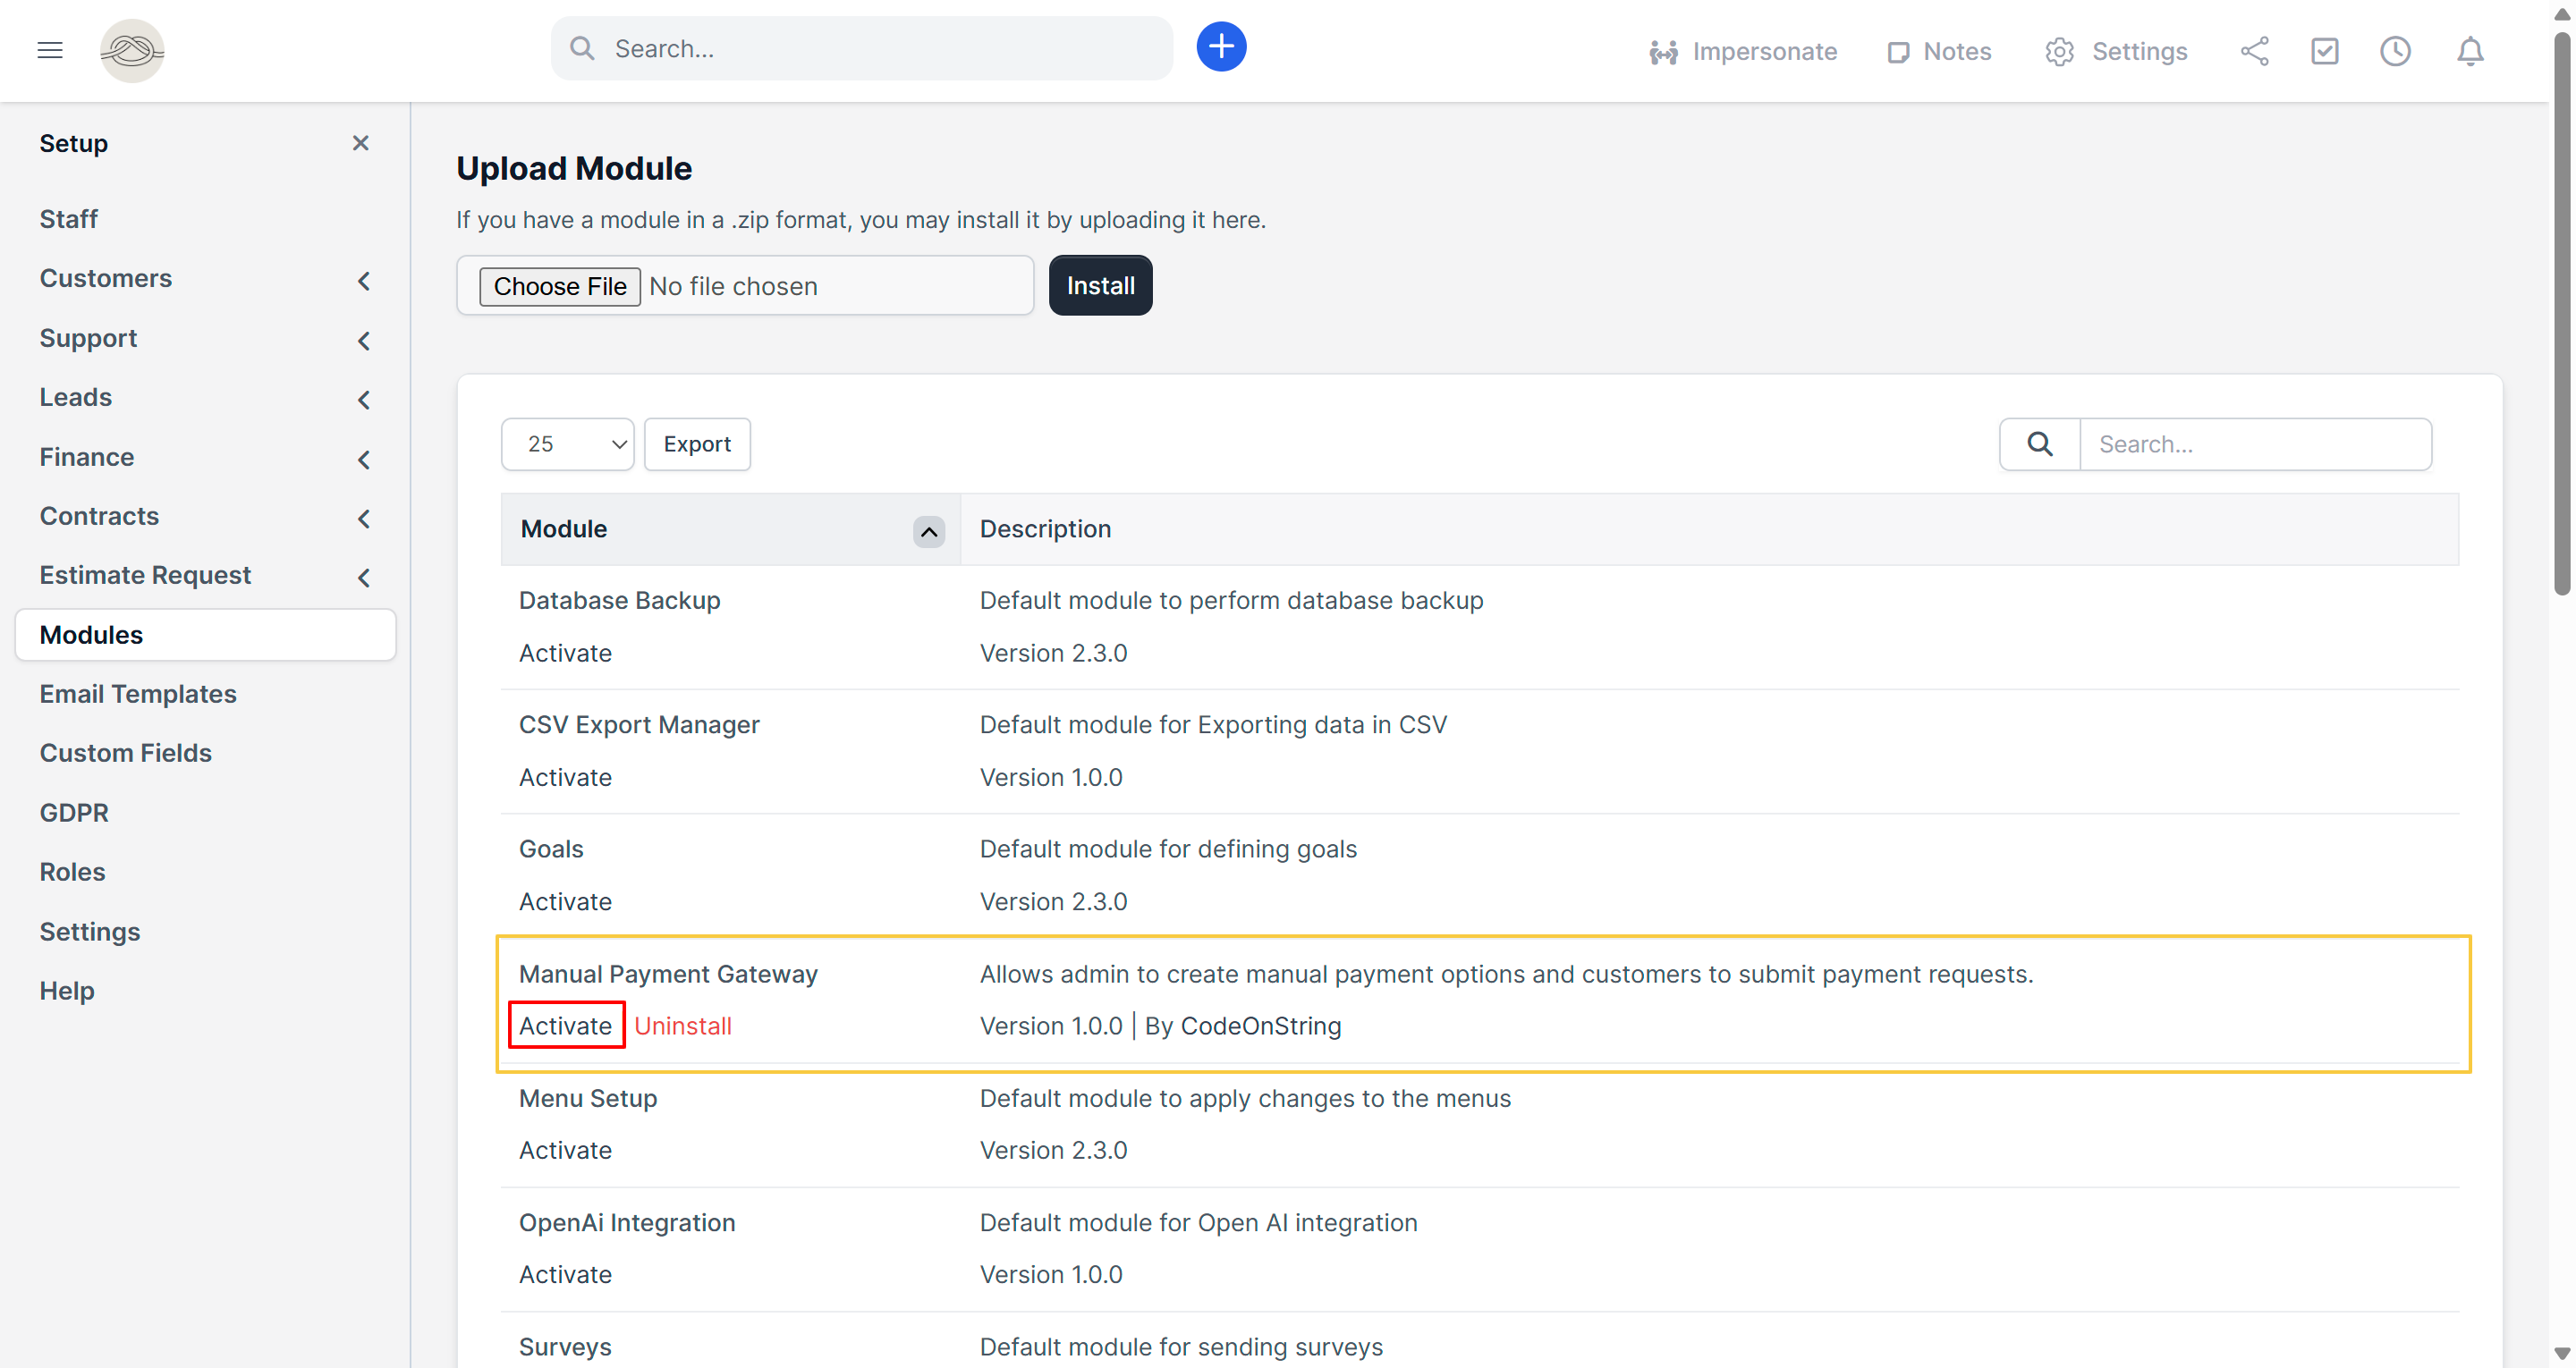Screen dimensions: 2576x1368
Task: Click the Database Backup module name
Action: coord(619,600)
